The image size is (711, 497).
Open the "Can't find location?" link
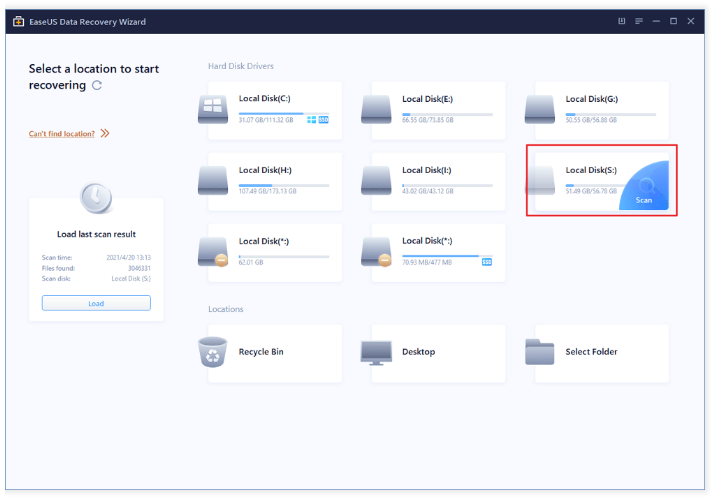tap(62, 133)
